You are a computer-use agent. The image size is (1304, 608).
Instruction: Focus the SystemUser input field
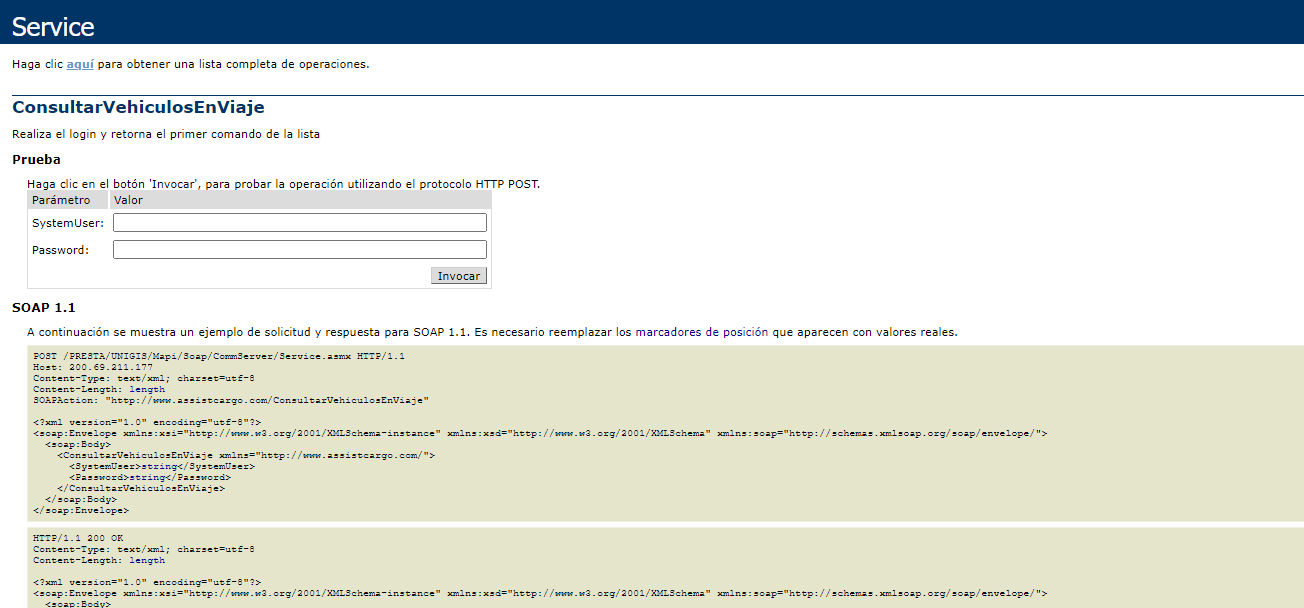[300, 223]
